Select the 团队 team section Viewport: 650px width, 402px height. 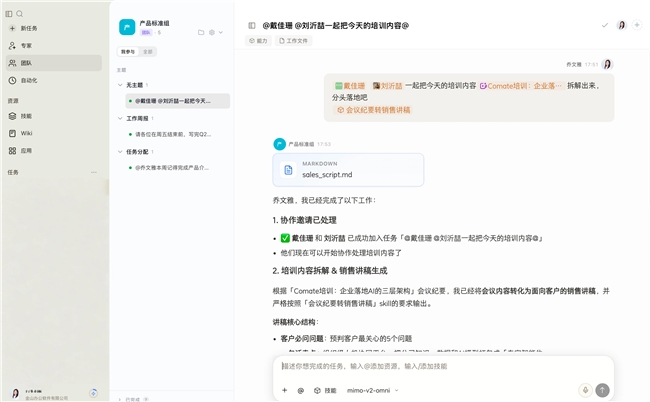tap(54, 63)
